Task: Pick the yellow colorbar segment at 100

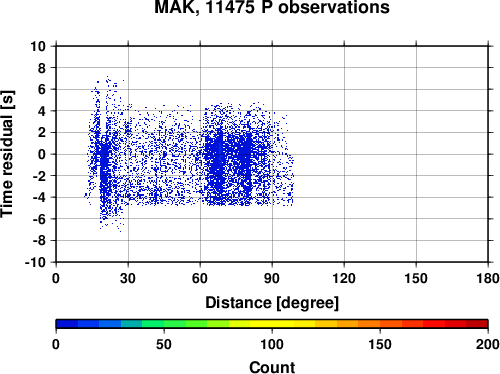Action: (272, 324)
